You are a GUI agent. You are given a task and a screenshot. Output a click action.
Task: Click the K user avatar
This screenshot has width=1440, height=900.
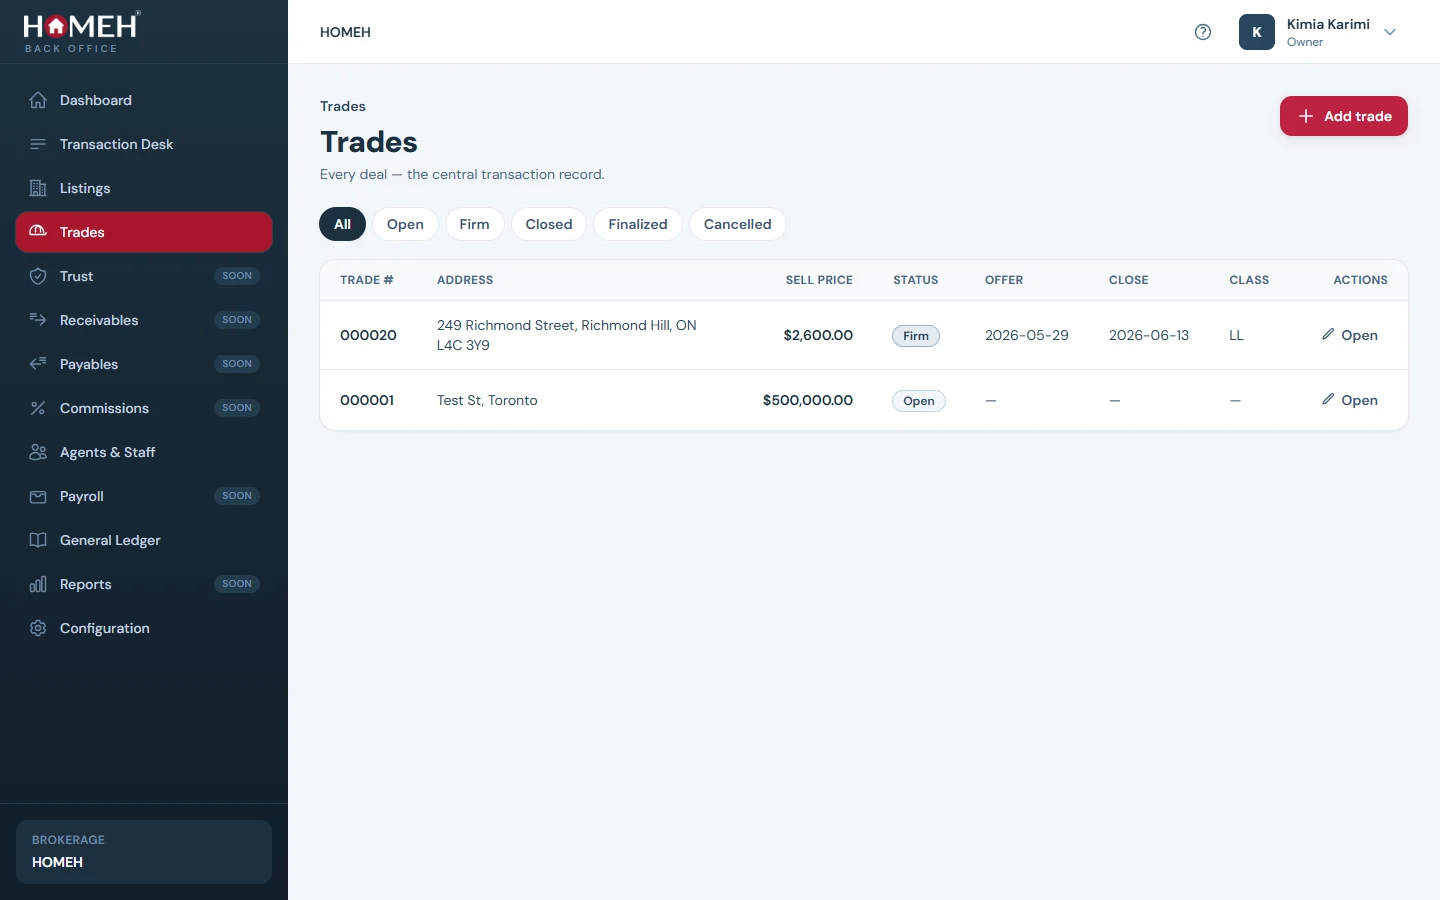tap(1257, 32)
